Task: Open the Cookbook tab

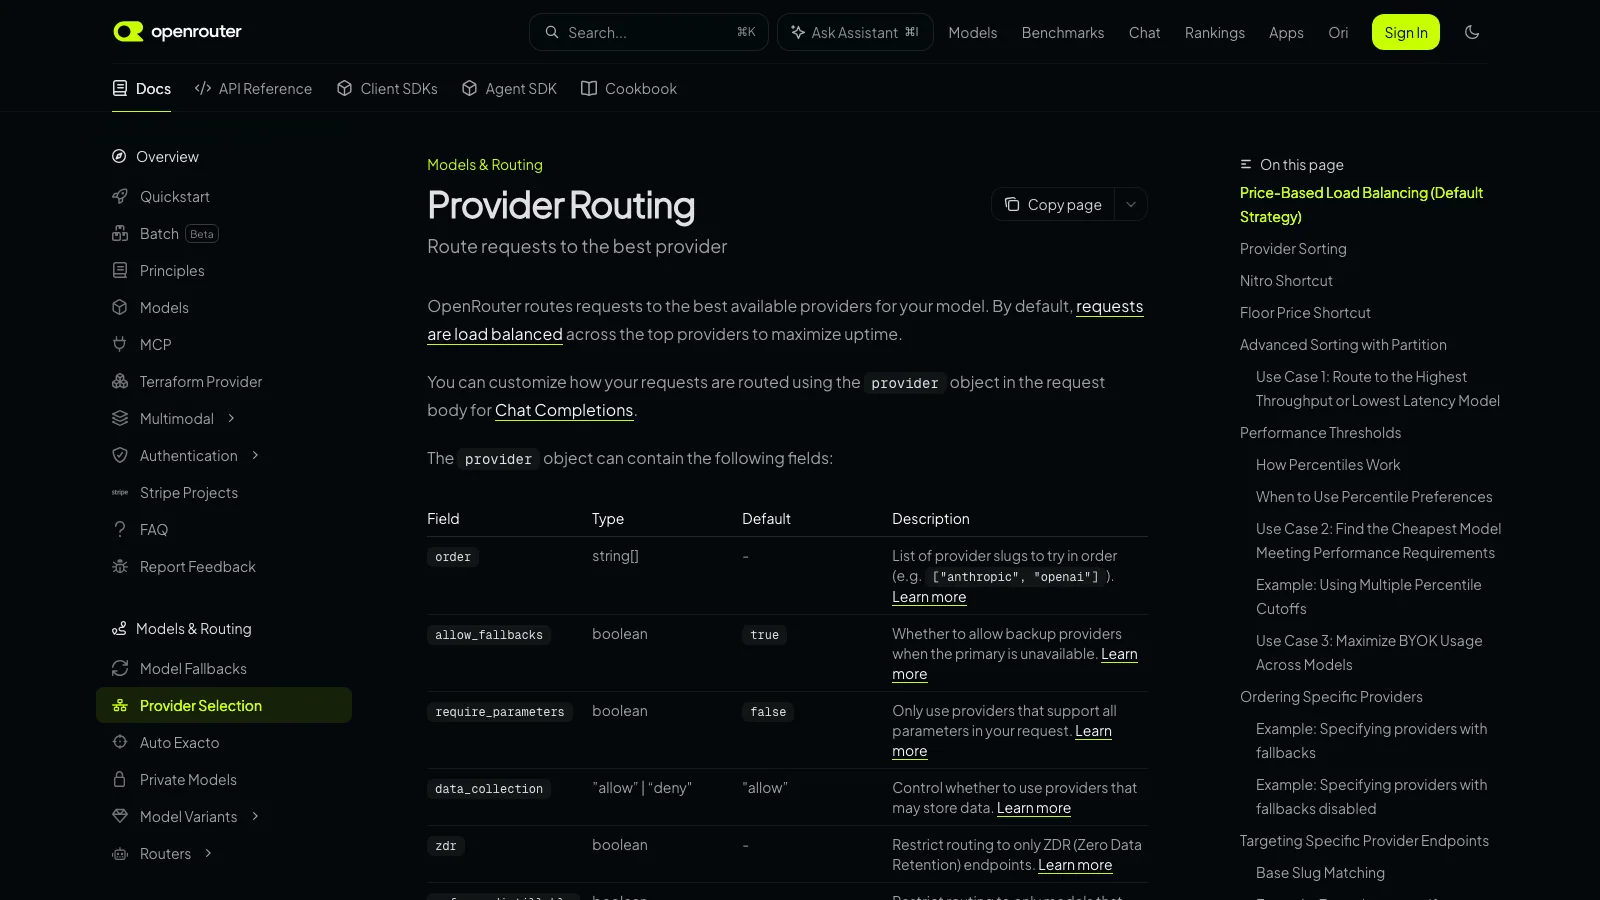Action: coord(629,88)
